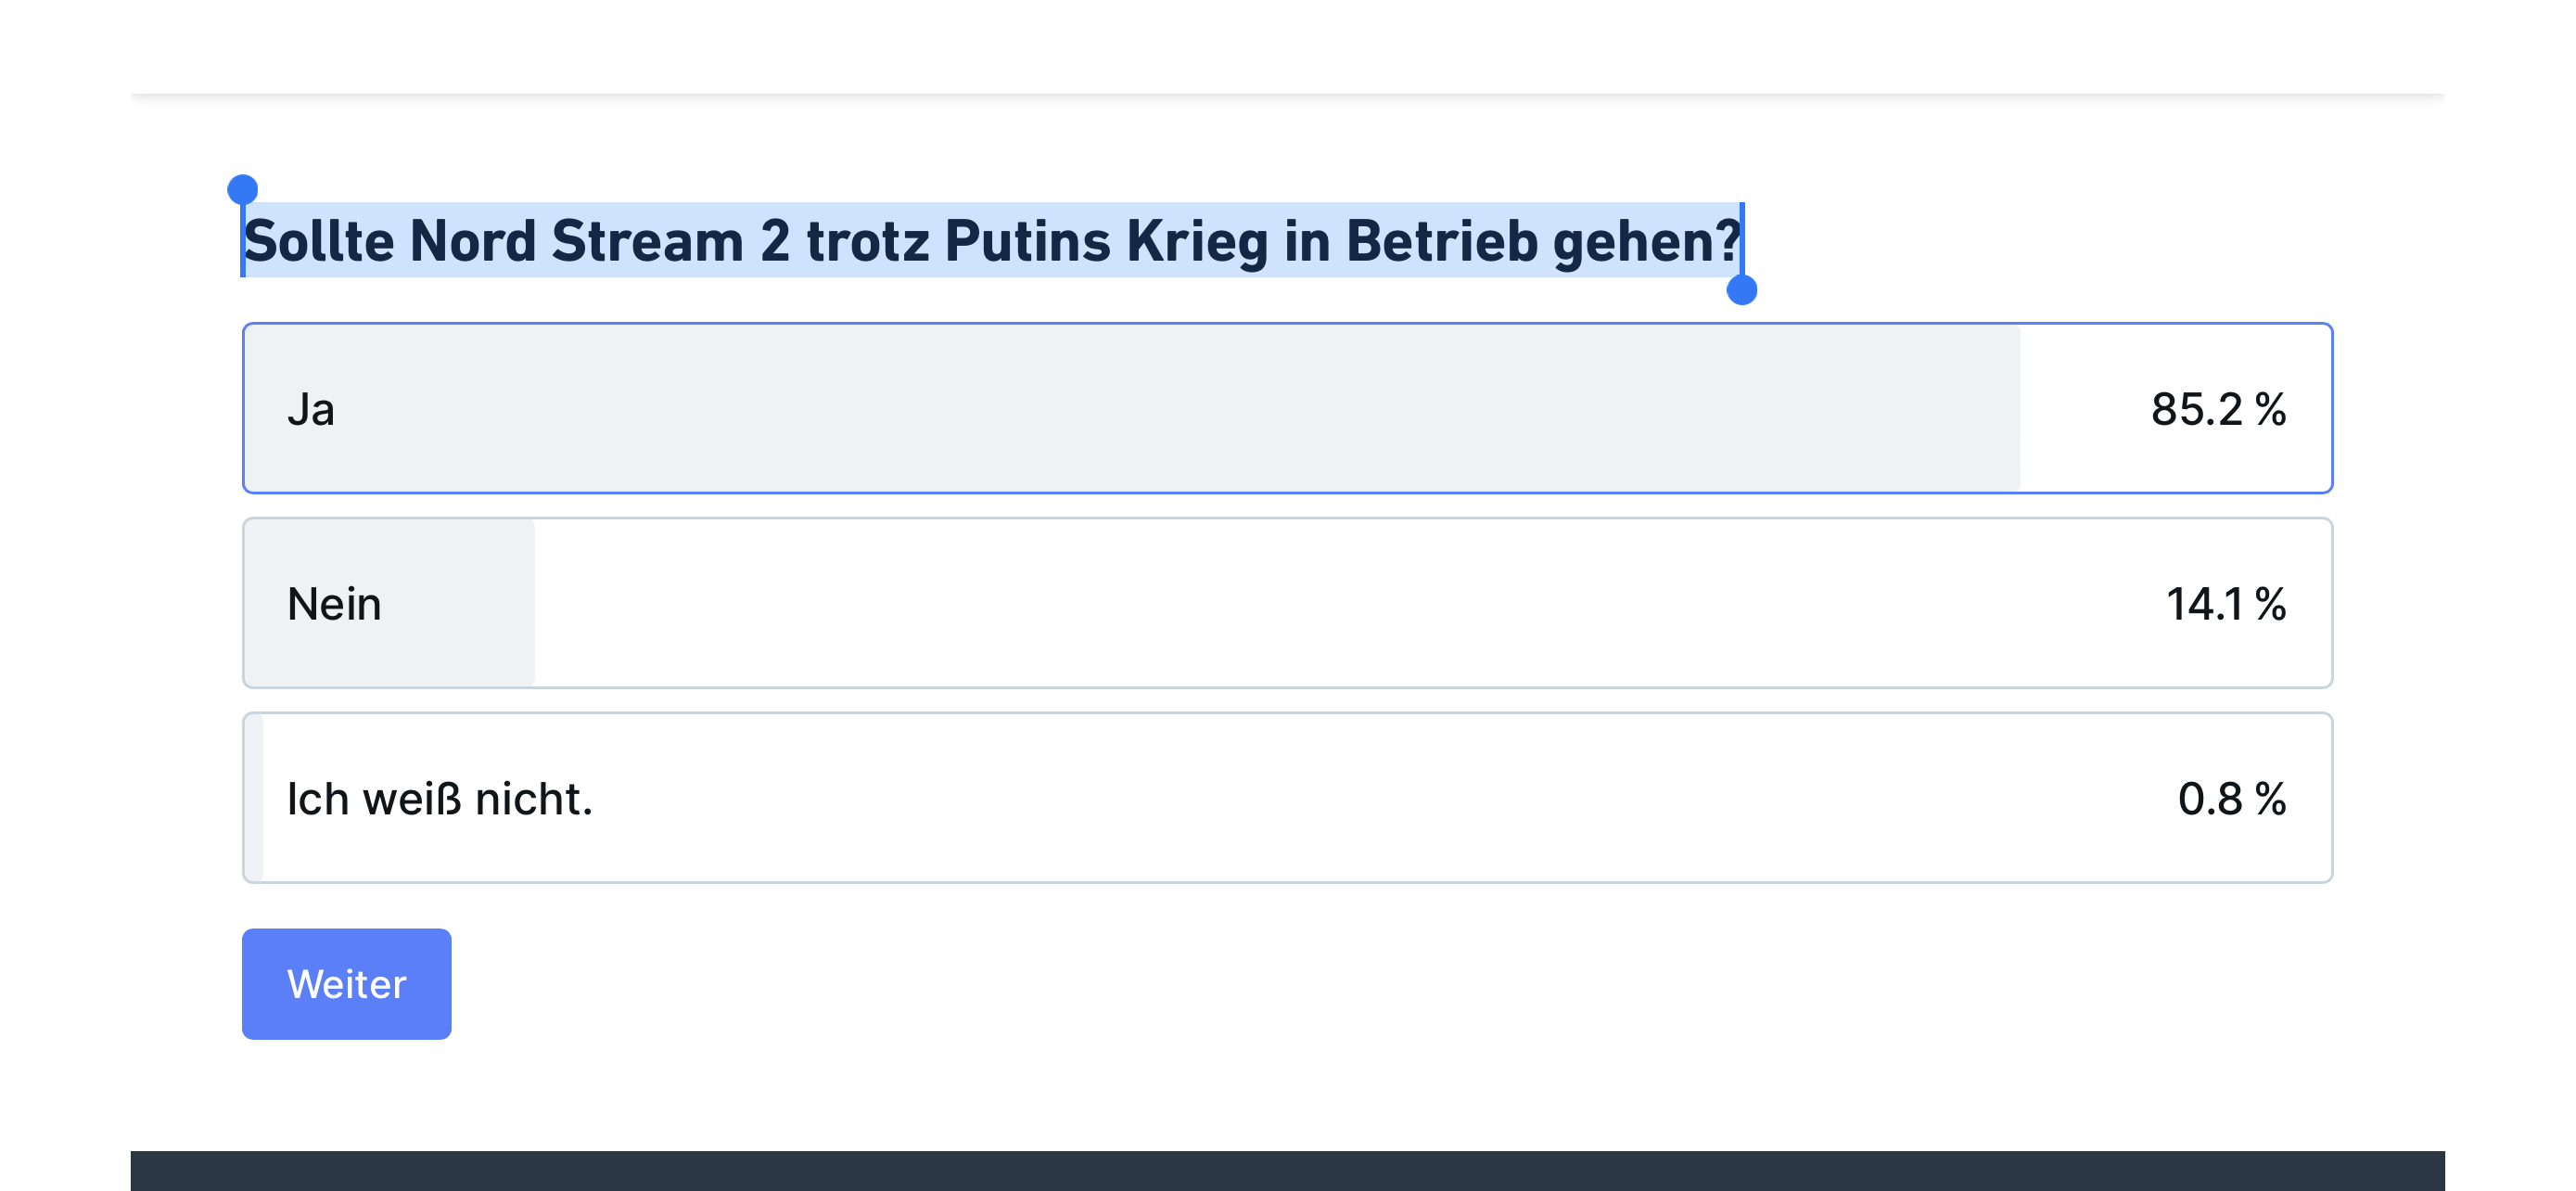Select the "Nein" poll answer
2576x1191 pixels.
coord(1286,603)
